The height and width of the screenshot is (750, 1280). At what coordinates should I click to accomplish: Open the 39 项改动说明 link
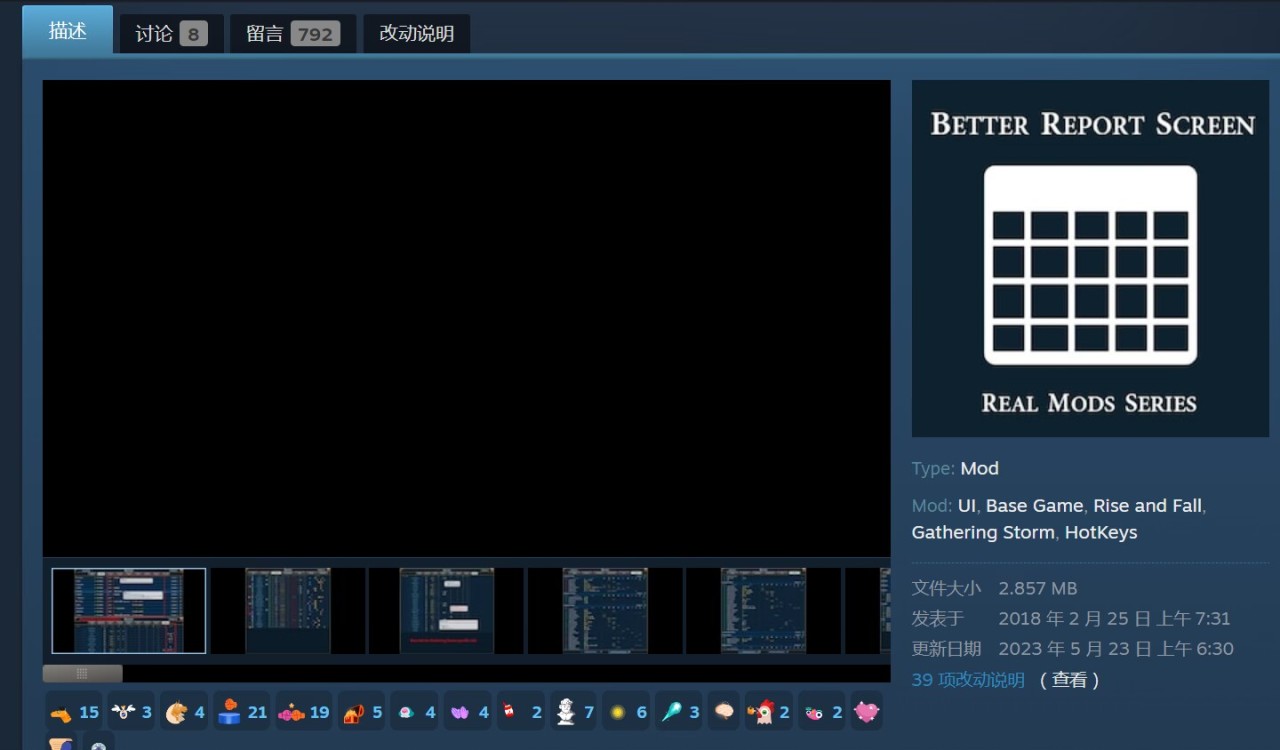click(968, 680)
